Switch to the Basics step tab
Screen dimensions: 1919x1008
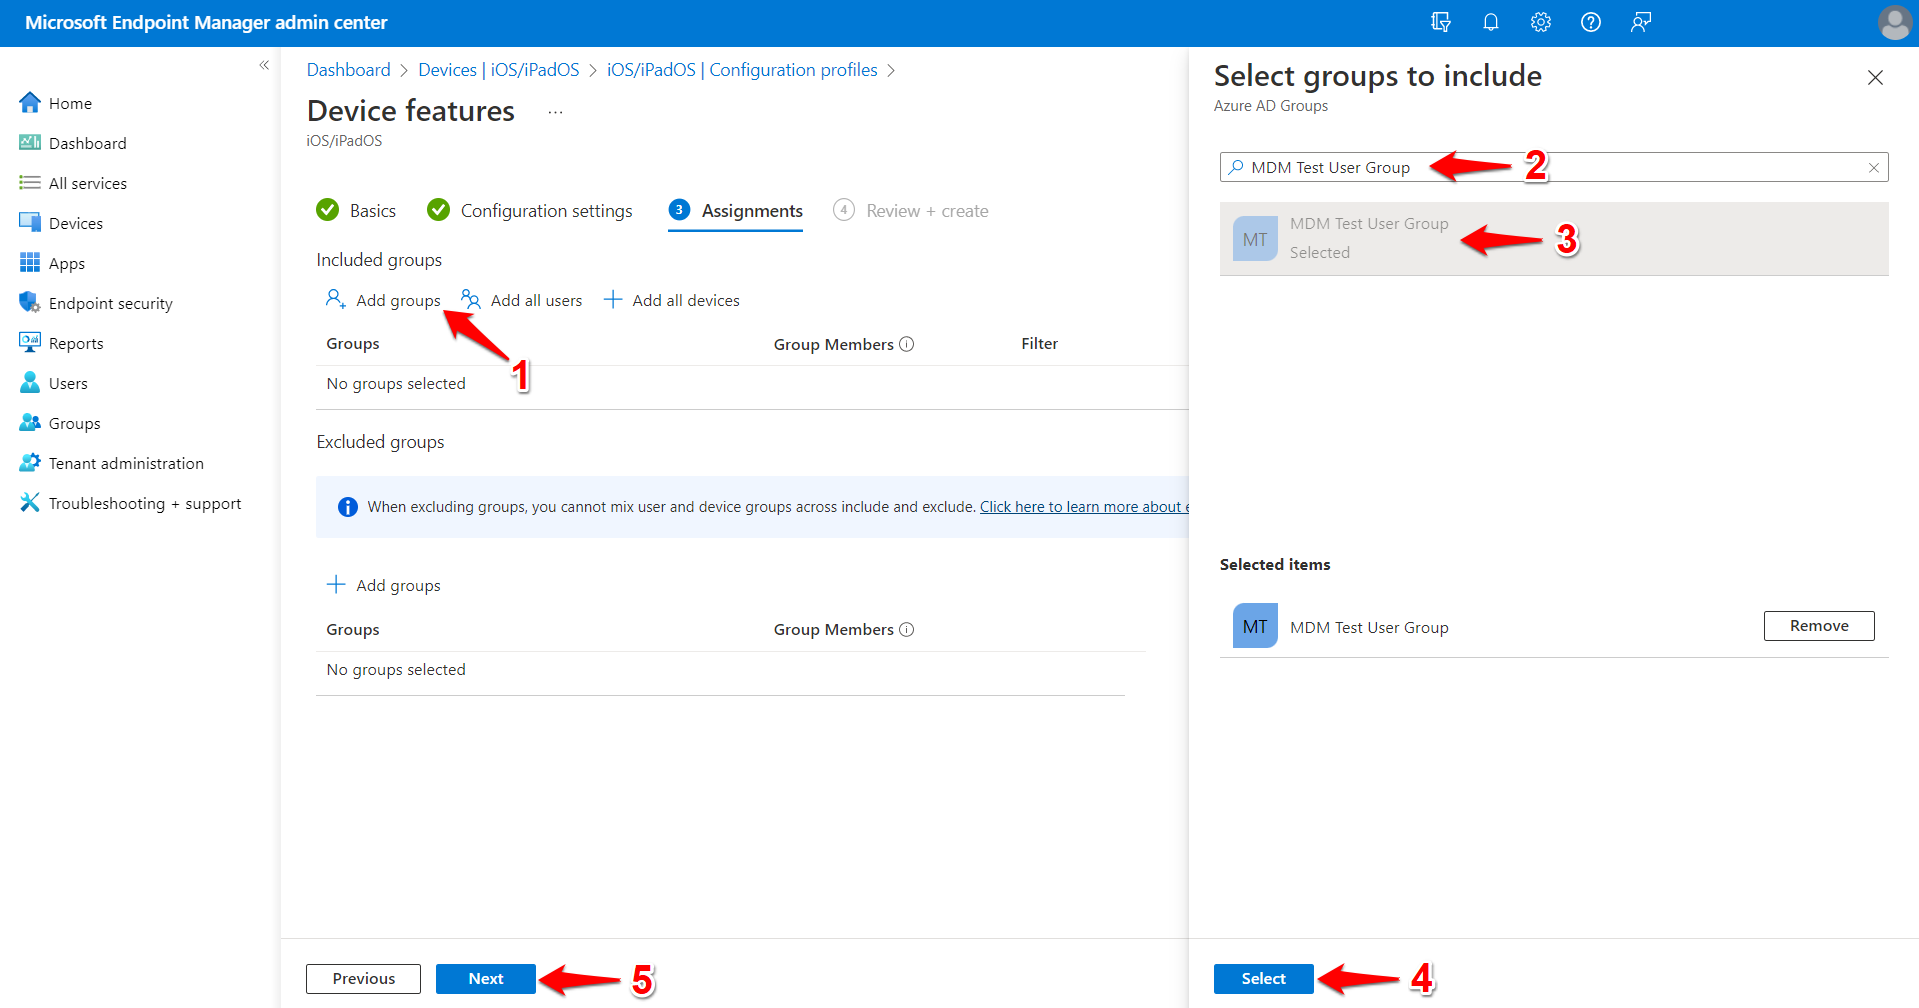click(x=356, y=210)
